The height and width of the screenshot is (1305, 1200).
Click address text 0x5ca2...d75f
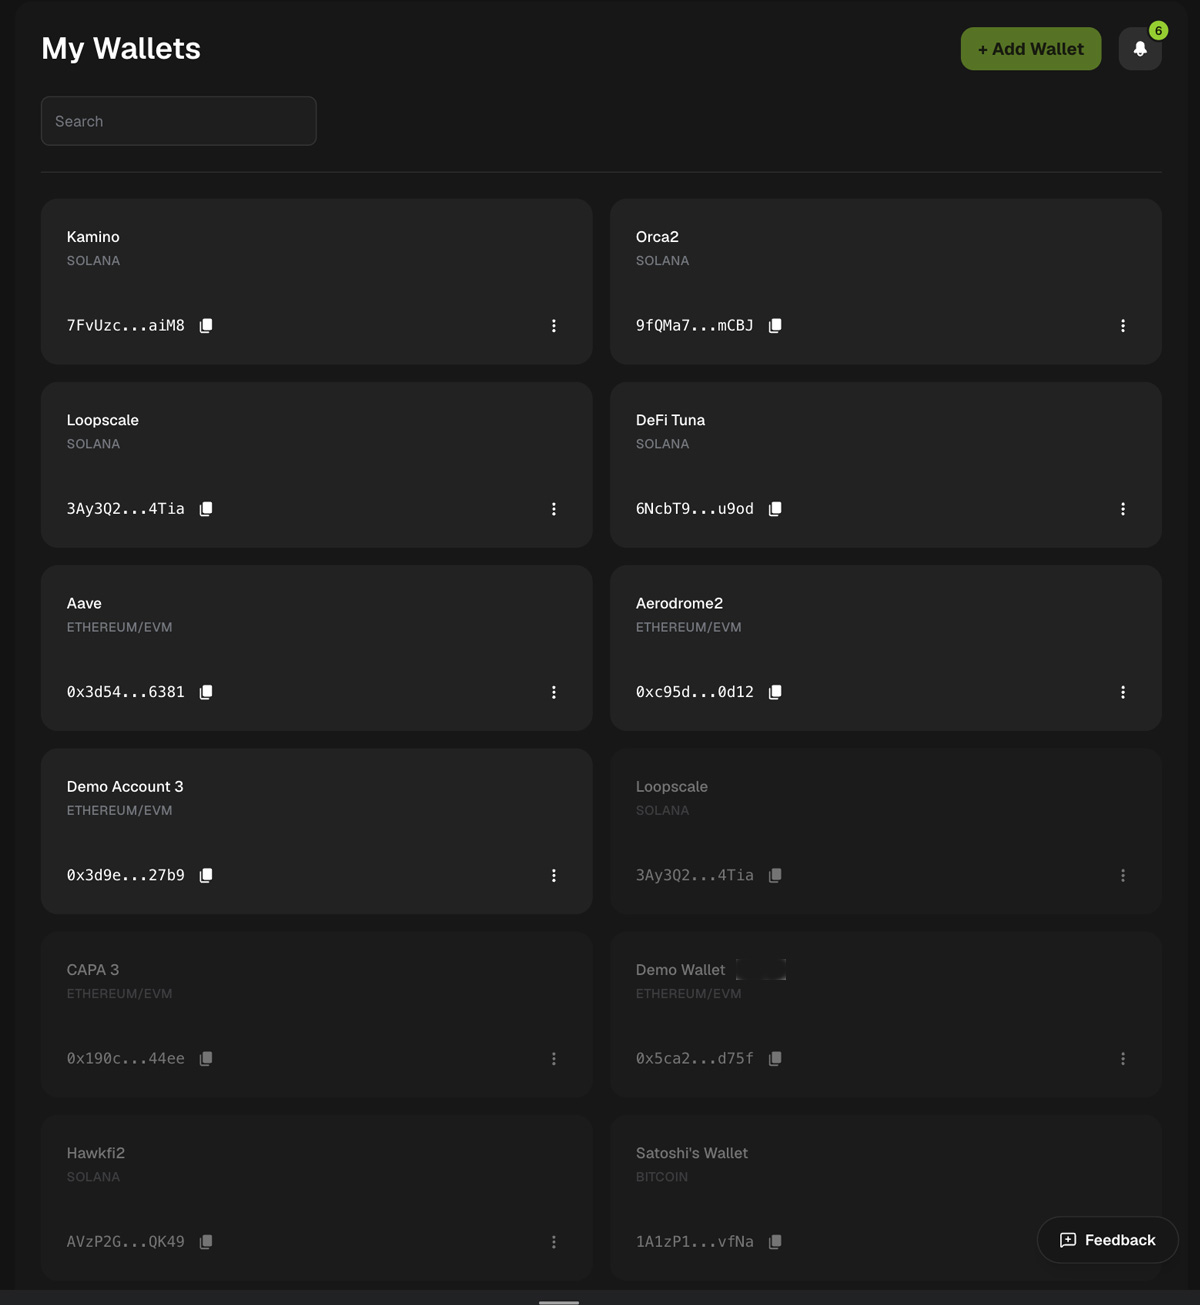click(x=695, y=1058)
